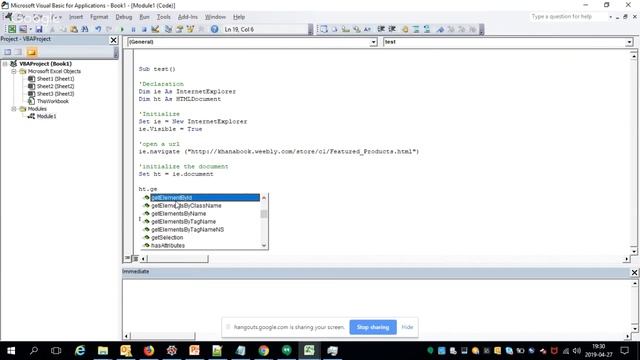Select Sheet1 (Sheet1) in project tree
Viewport: 640px width, 360px height.
(x=56, y=79)
